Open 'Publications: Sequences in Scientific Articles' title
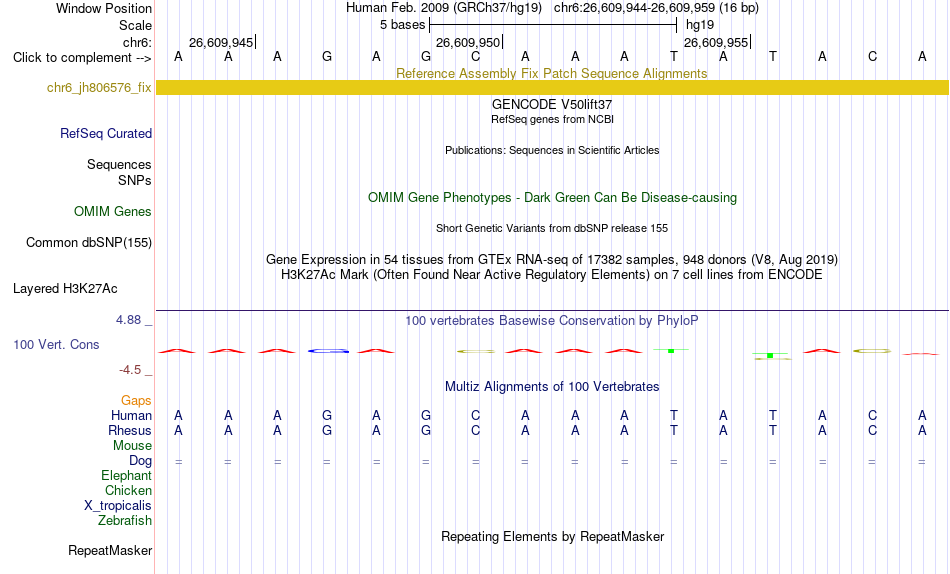The height and width of the screenshot is (574, 950). [x=552, y=150]
